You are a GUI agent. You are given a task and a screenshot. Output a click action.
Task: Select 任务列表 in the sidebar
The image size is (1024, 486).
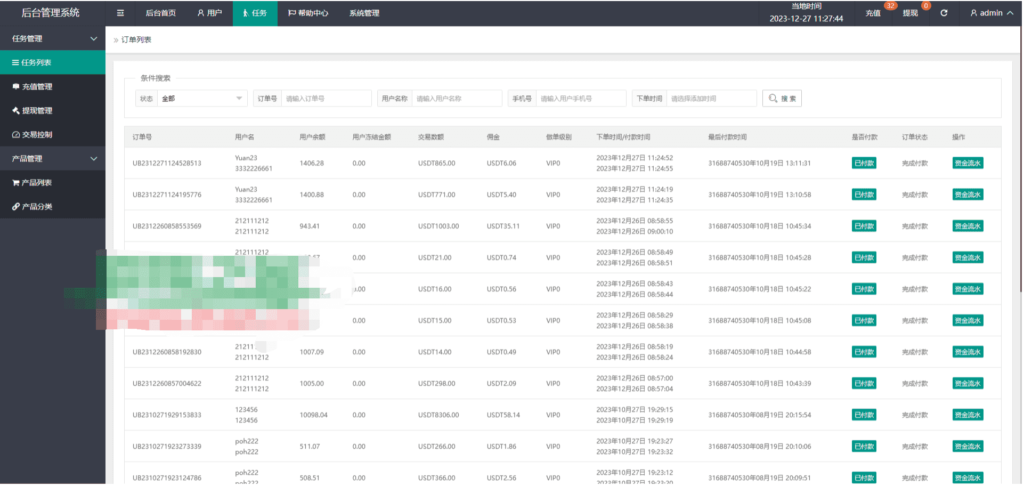click(x=52, y=63)
